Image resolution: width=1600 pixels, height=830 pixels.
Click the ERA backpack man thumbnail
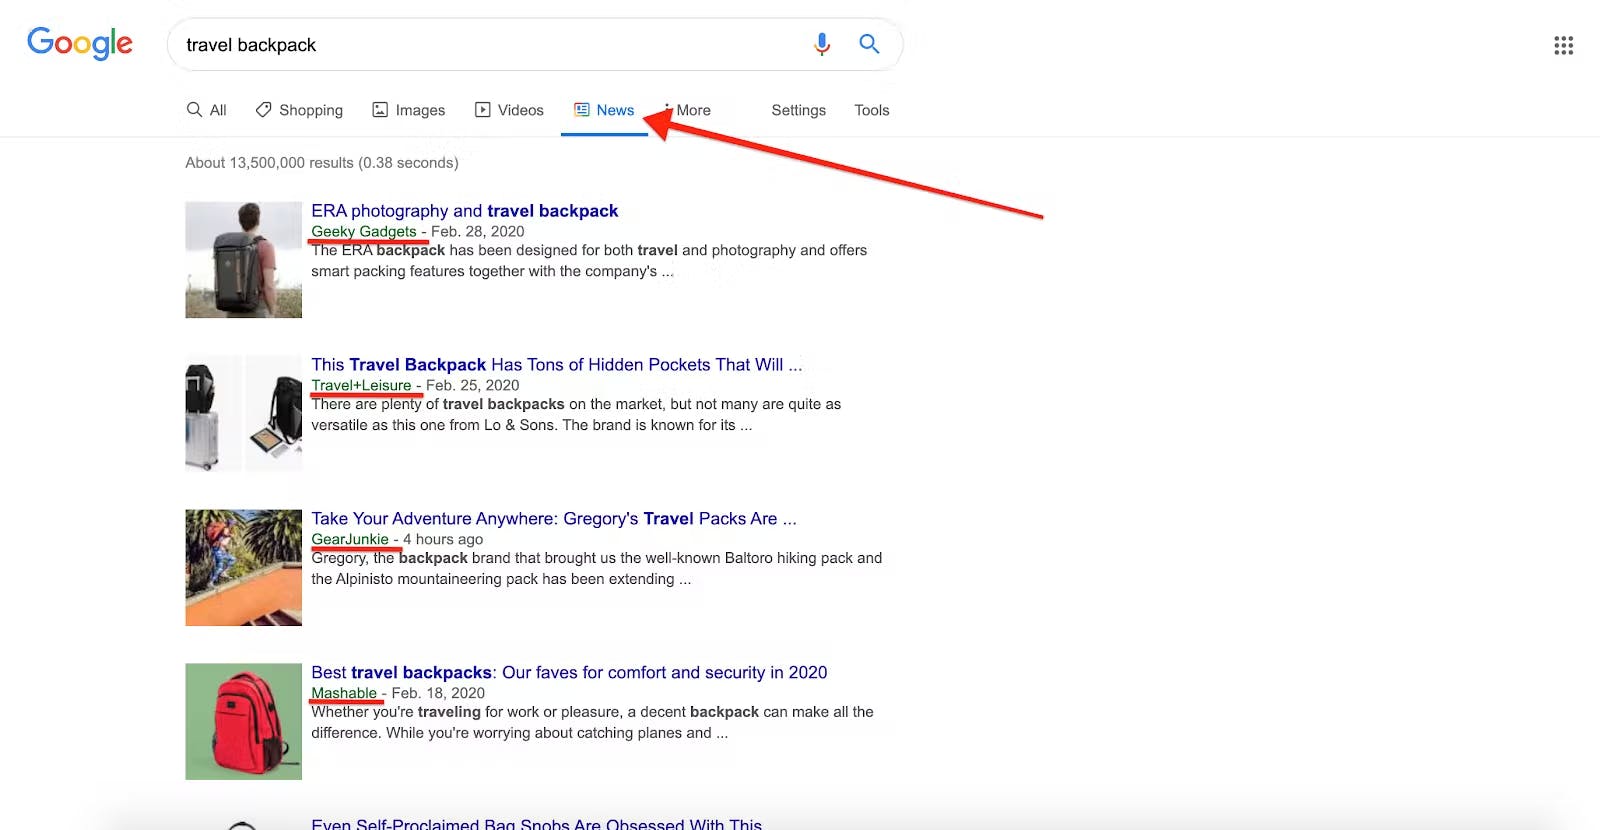coord(243,260)
